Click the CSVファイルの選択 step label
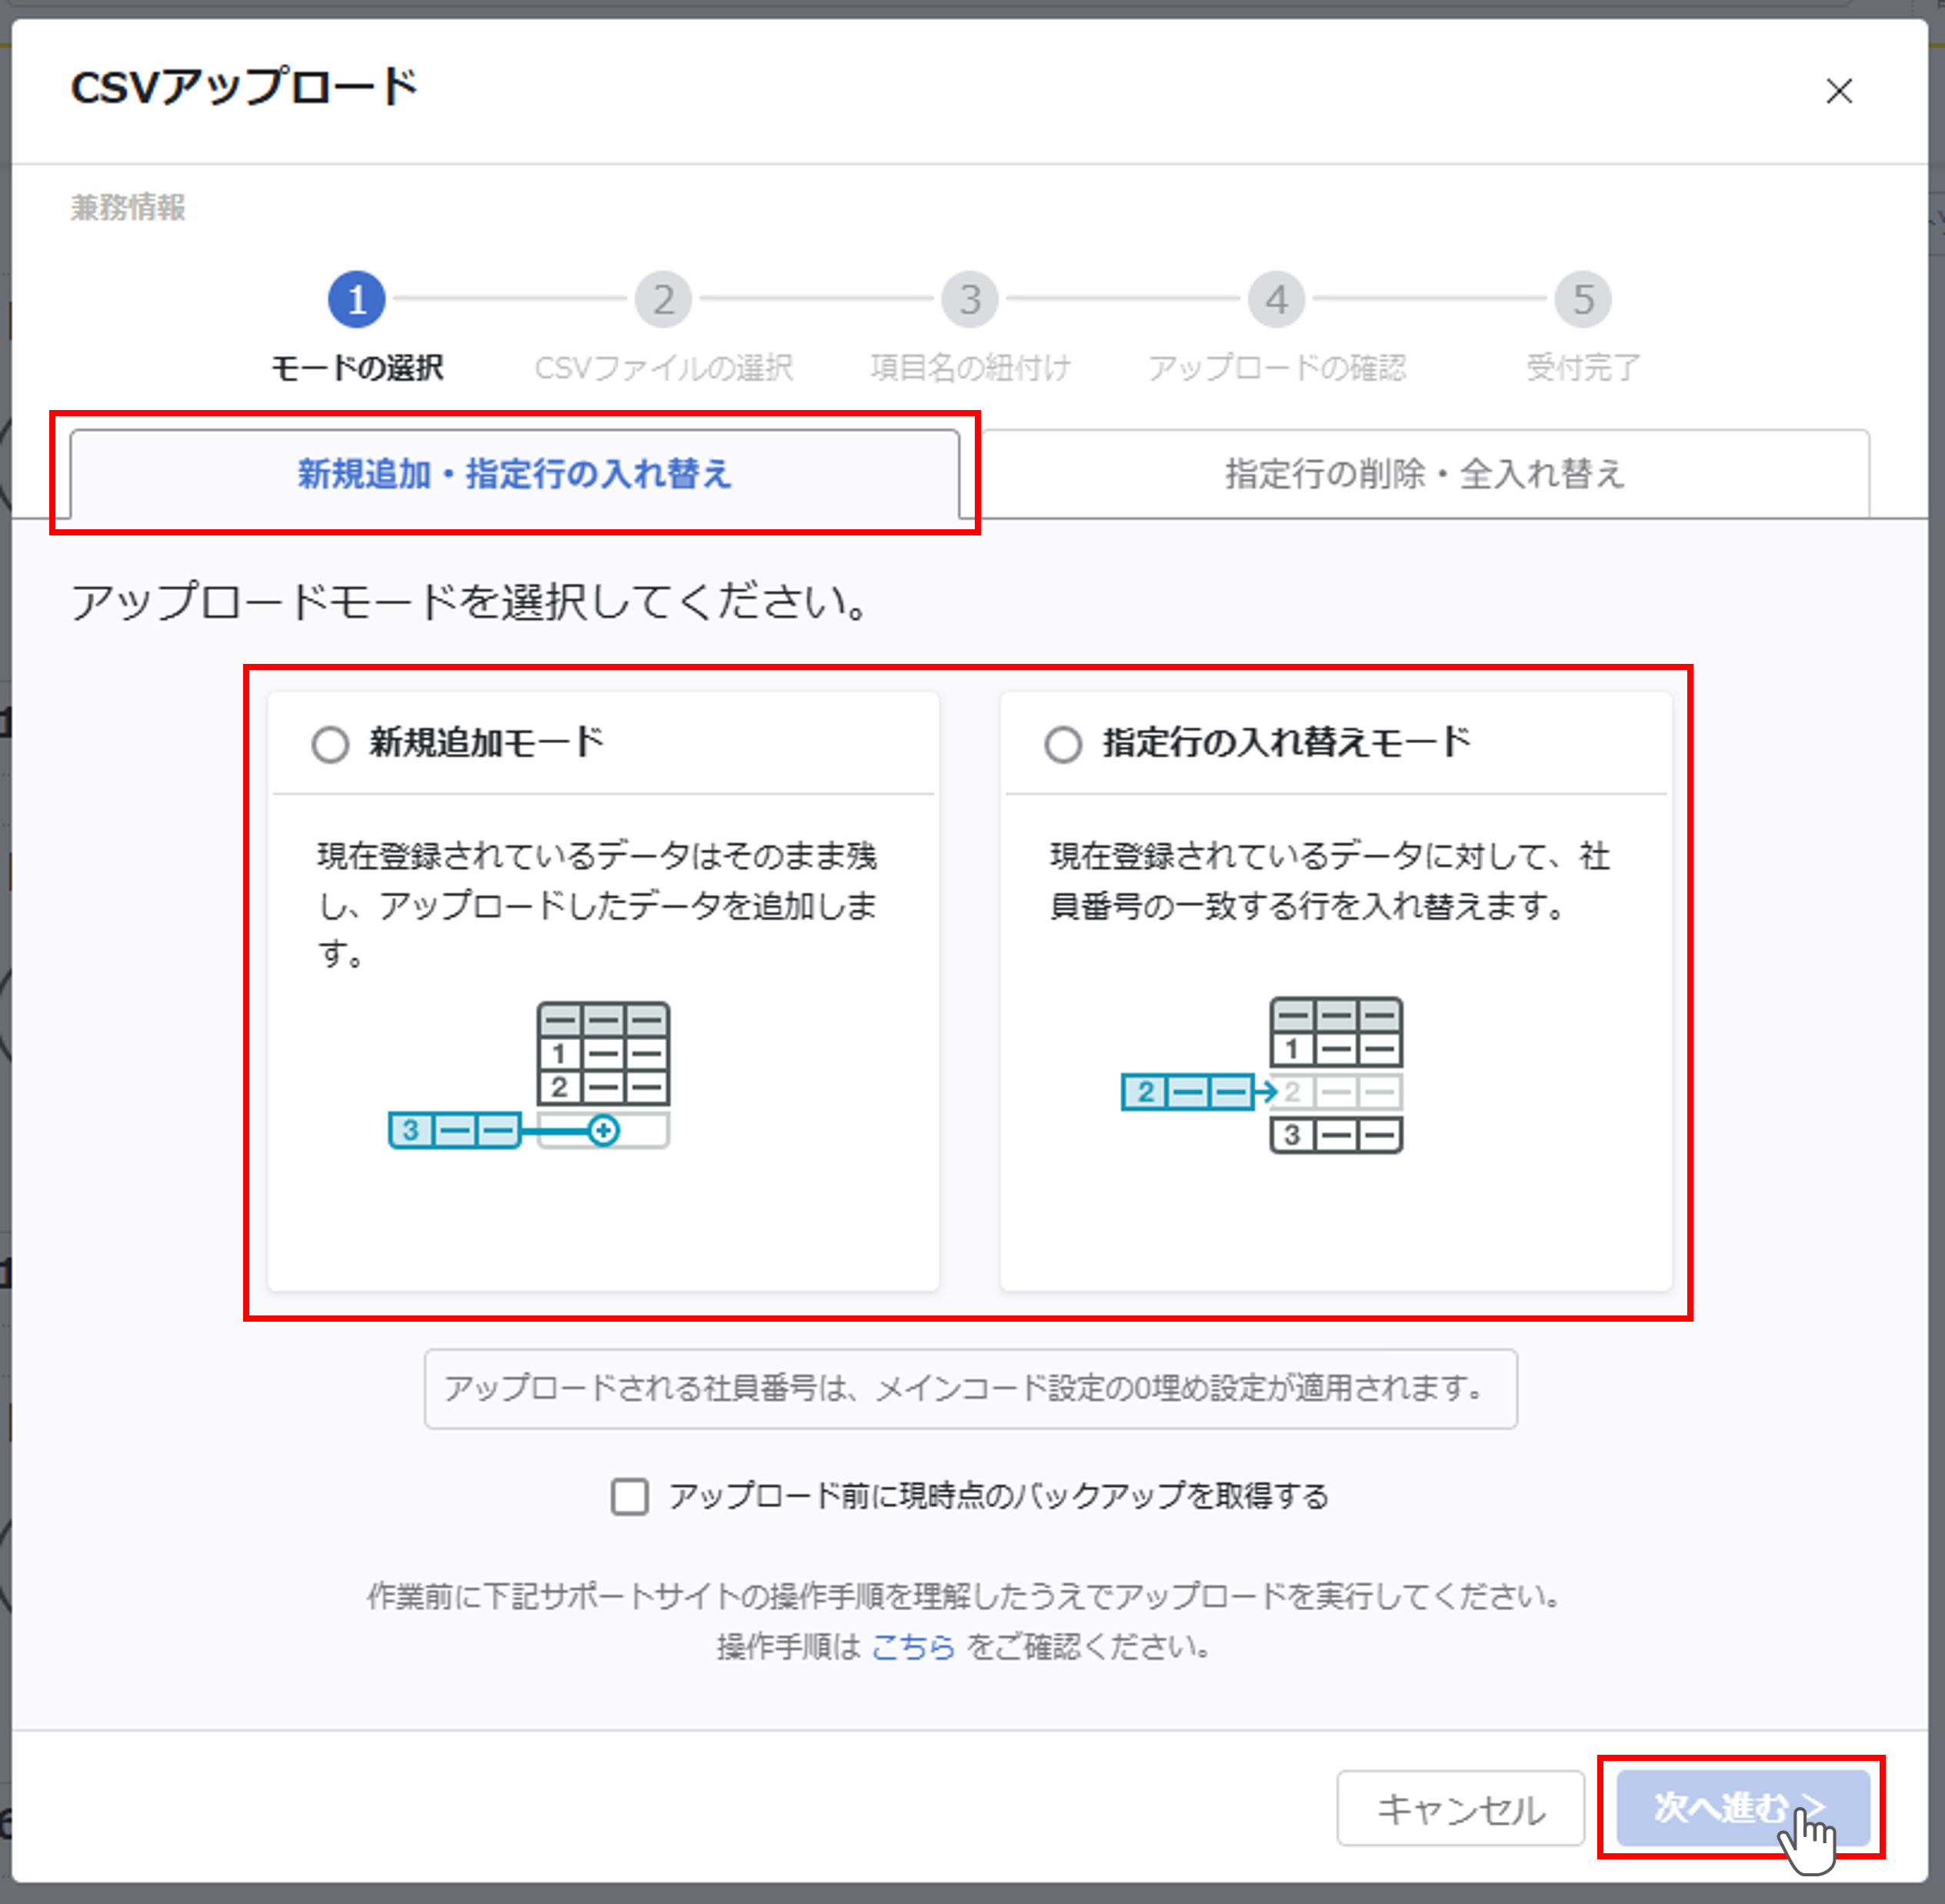Viewport: 1945px width, 1904px height. point(663,368)
